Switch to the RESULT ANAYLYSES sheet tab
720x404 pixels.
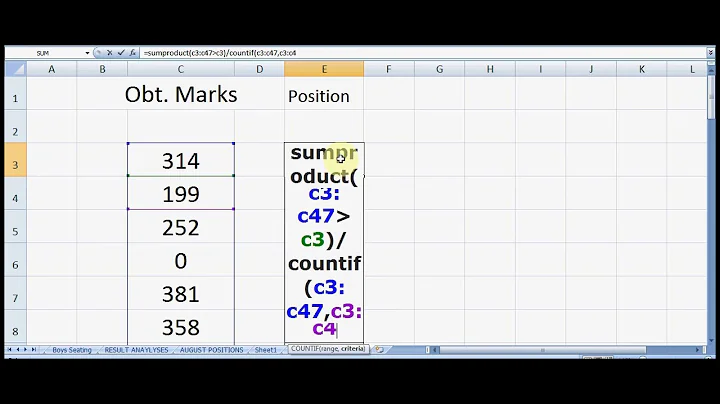coord(136,350)
